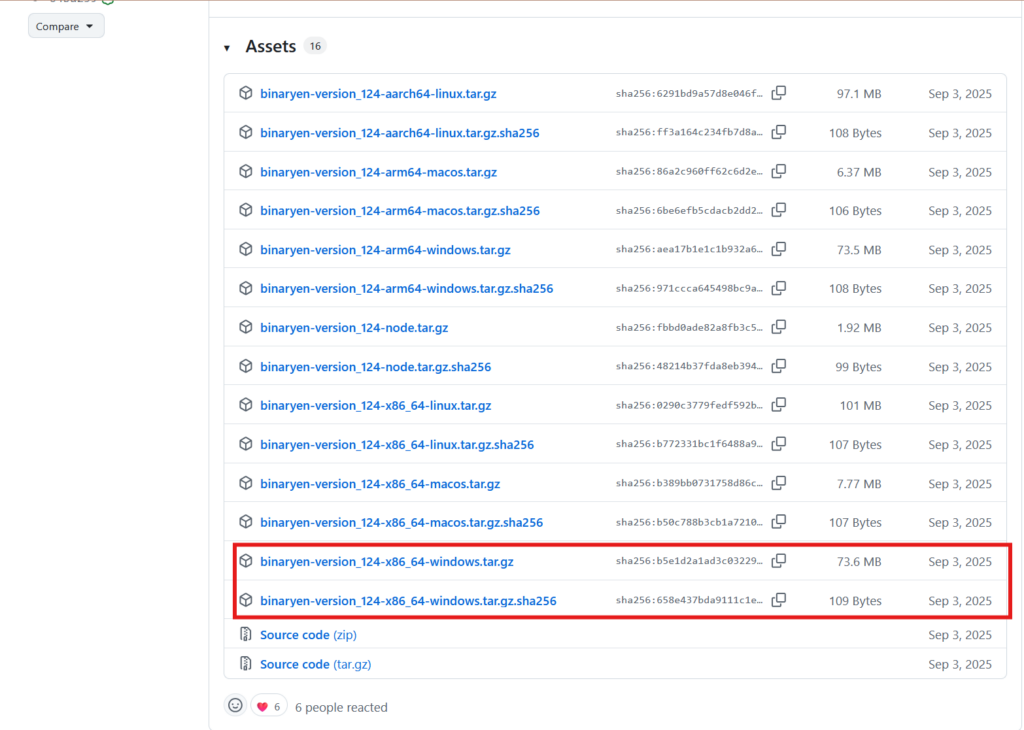Copy hash for x86_64-linux.tar.gz
1024x730 pixels.
pos(779,405)
